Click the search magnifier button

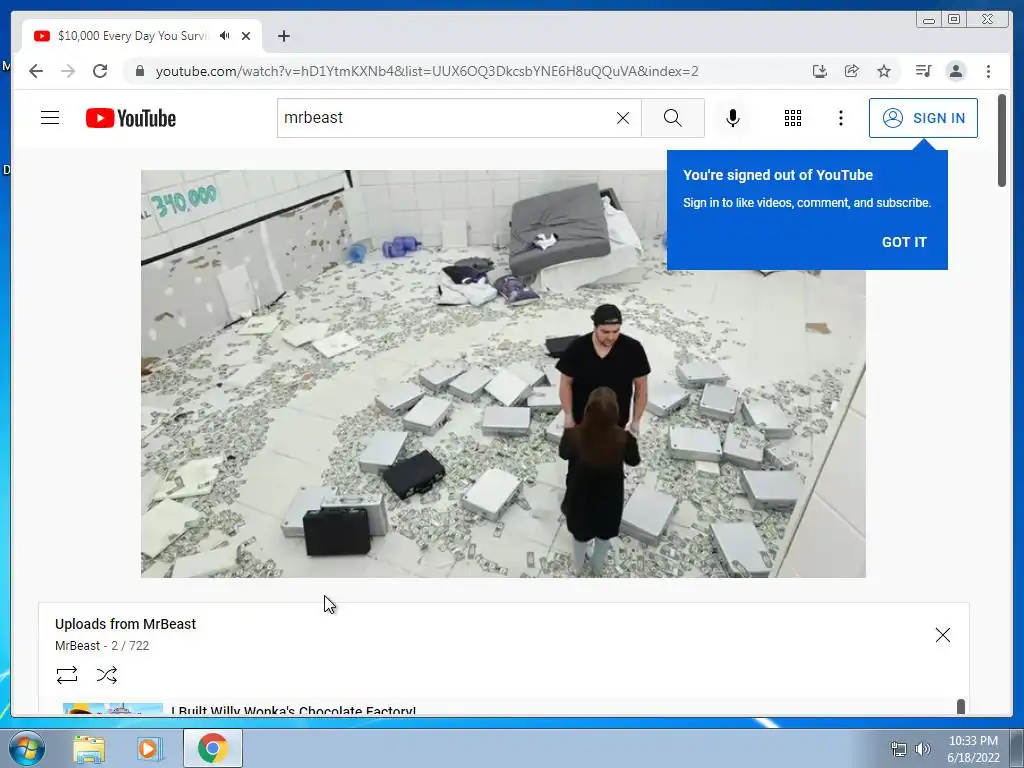(x=673, y=118)
